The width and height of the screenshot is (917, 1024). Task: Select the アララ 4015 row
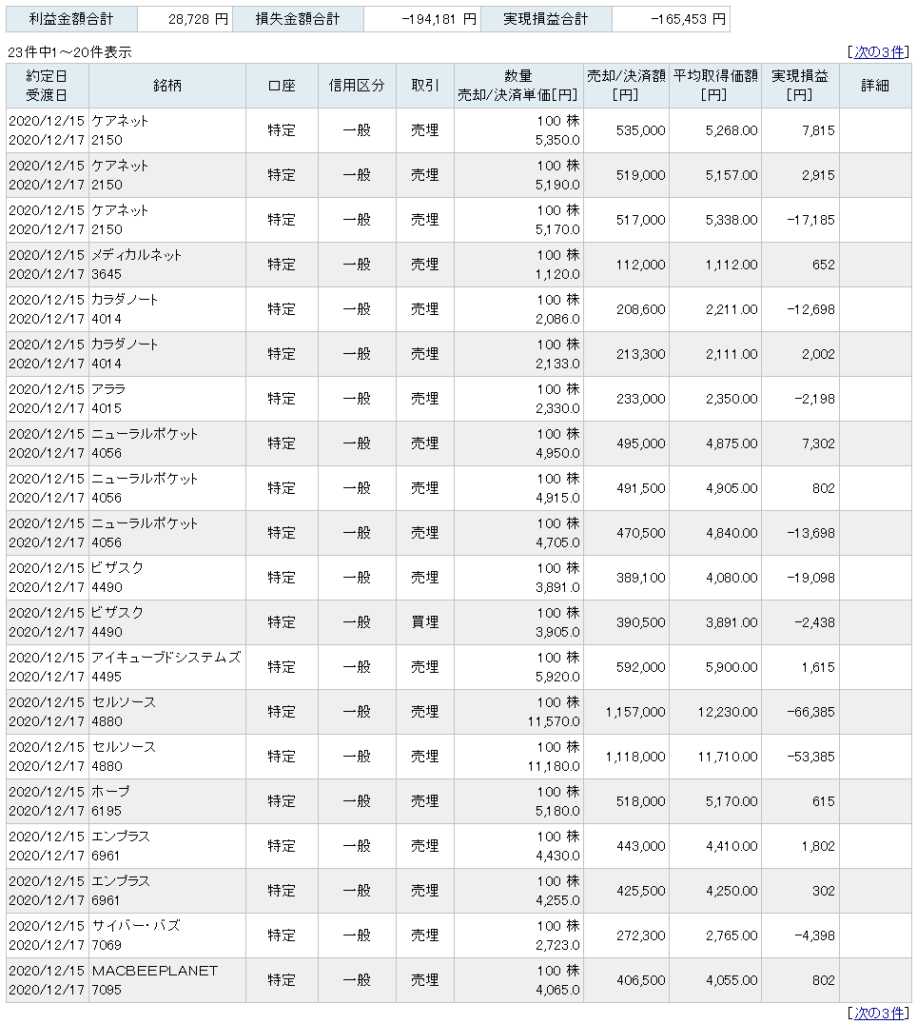[458, 398]
